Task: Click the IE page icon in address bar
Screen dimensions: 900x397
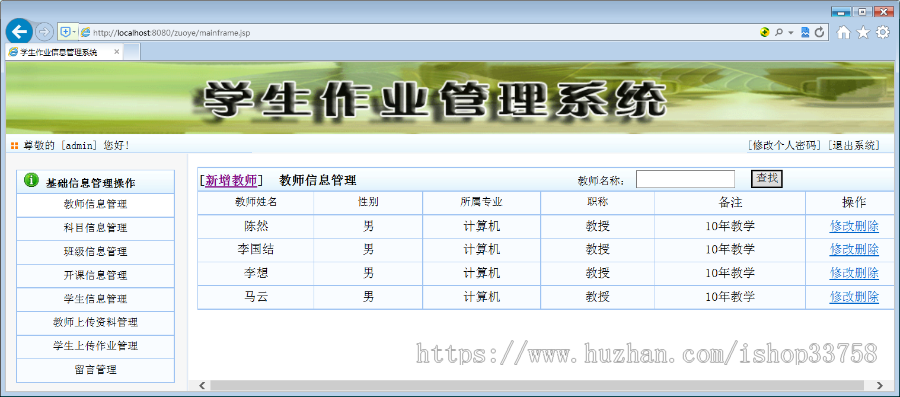Action: [x=85, y=33]
